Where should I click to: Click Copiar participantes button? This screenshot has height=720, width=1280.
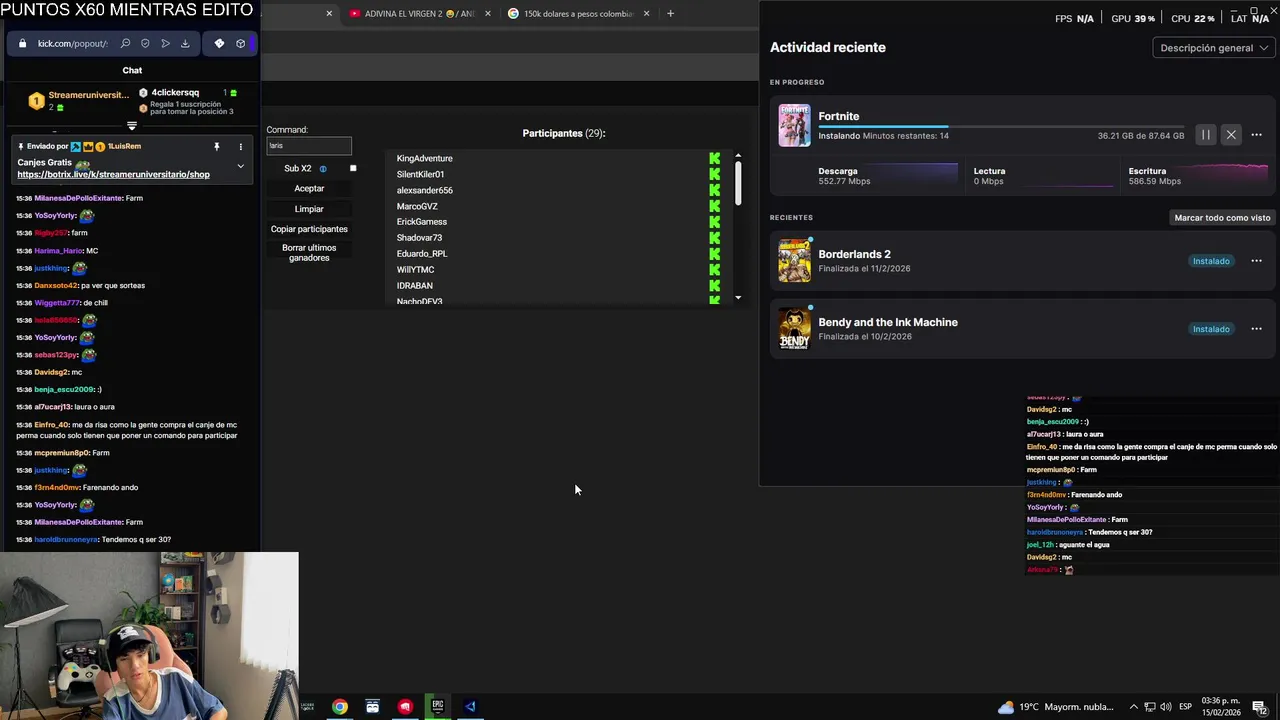(x=309, y=229)
